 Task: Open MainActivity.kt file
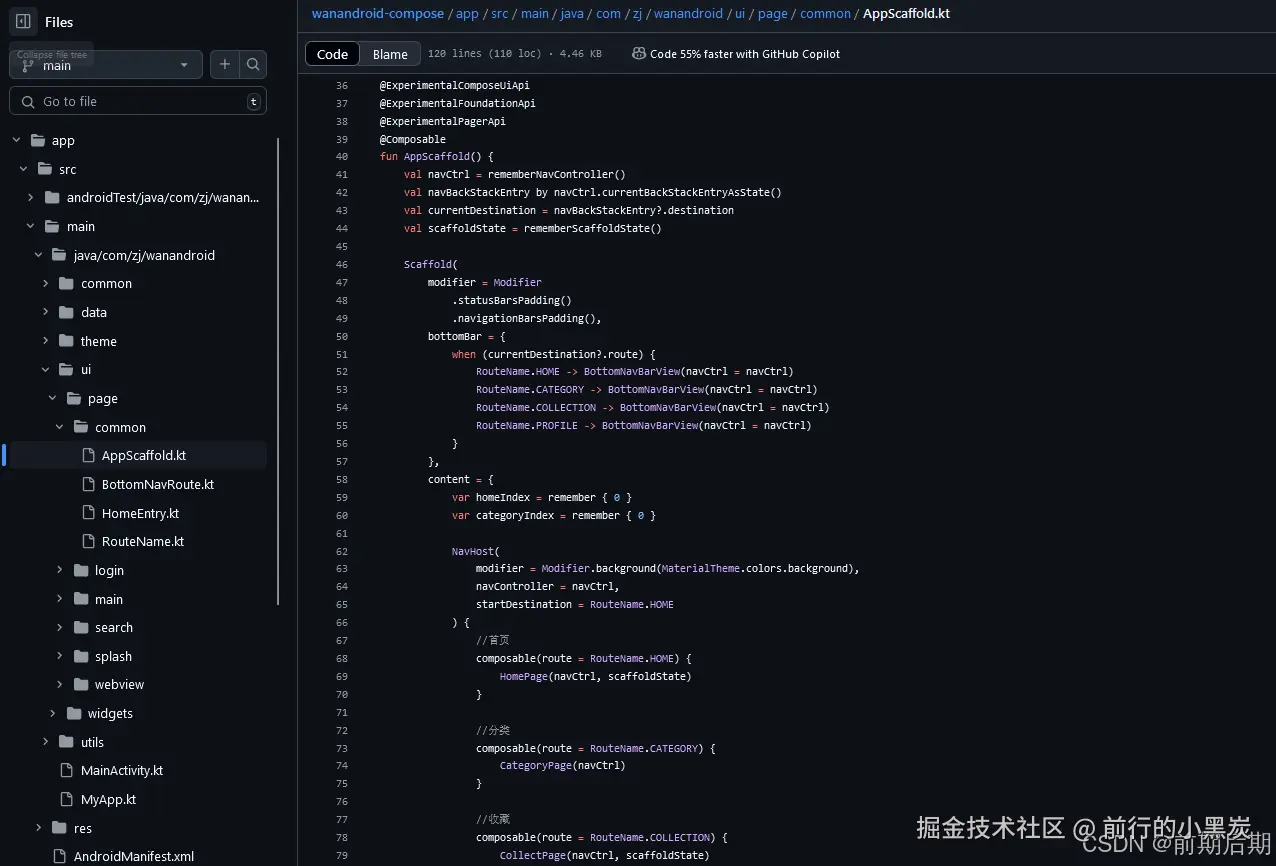pos(122,770)
